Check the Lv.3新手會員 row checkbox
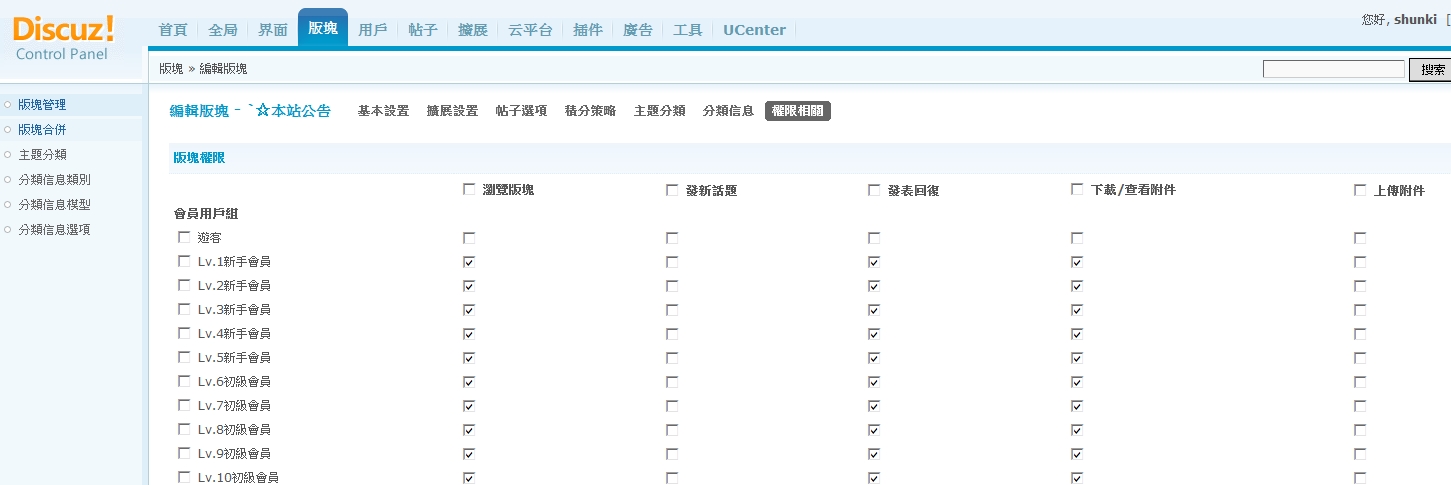 183,309
